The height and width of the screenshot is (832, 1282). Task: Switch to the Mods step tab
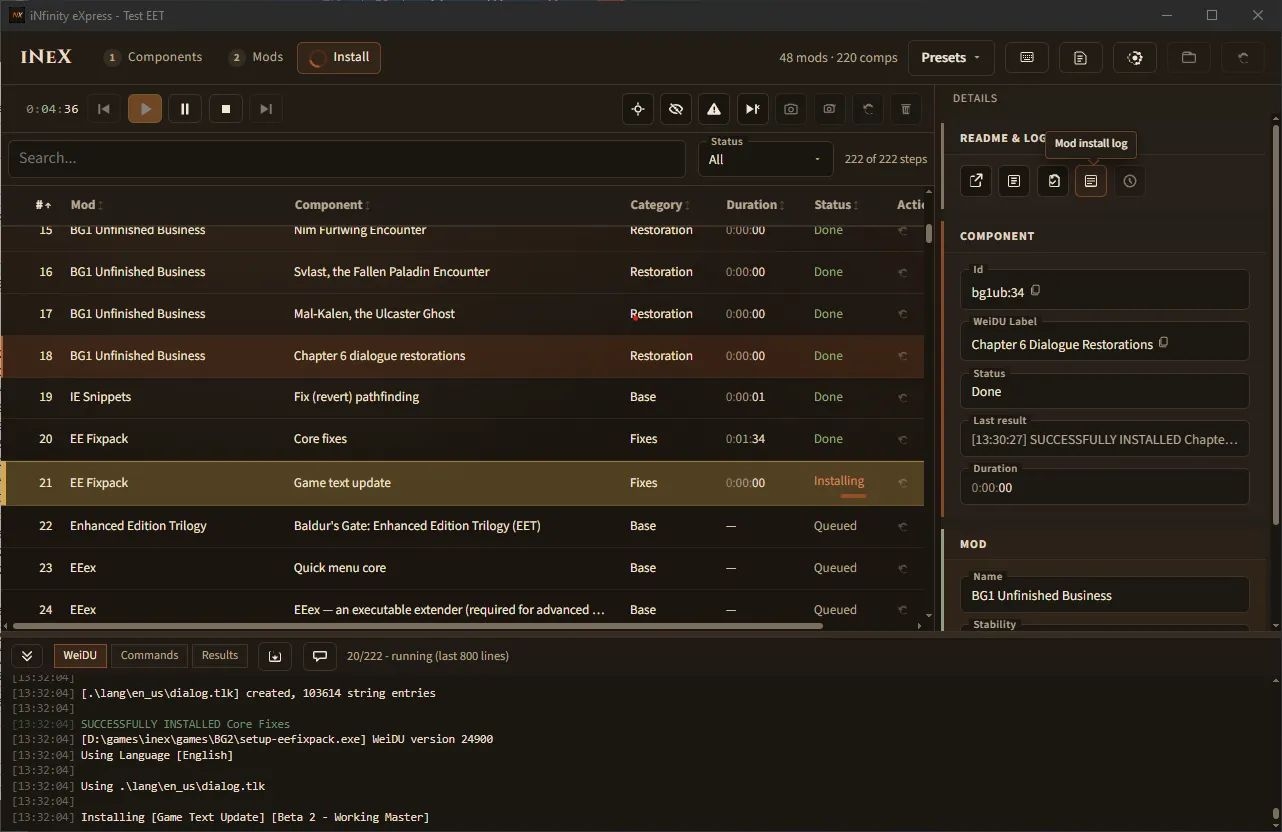coord(256,57)
